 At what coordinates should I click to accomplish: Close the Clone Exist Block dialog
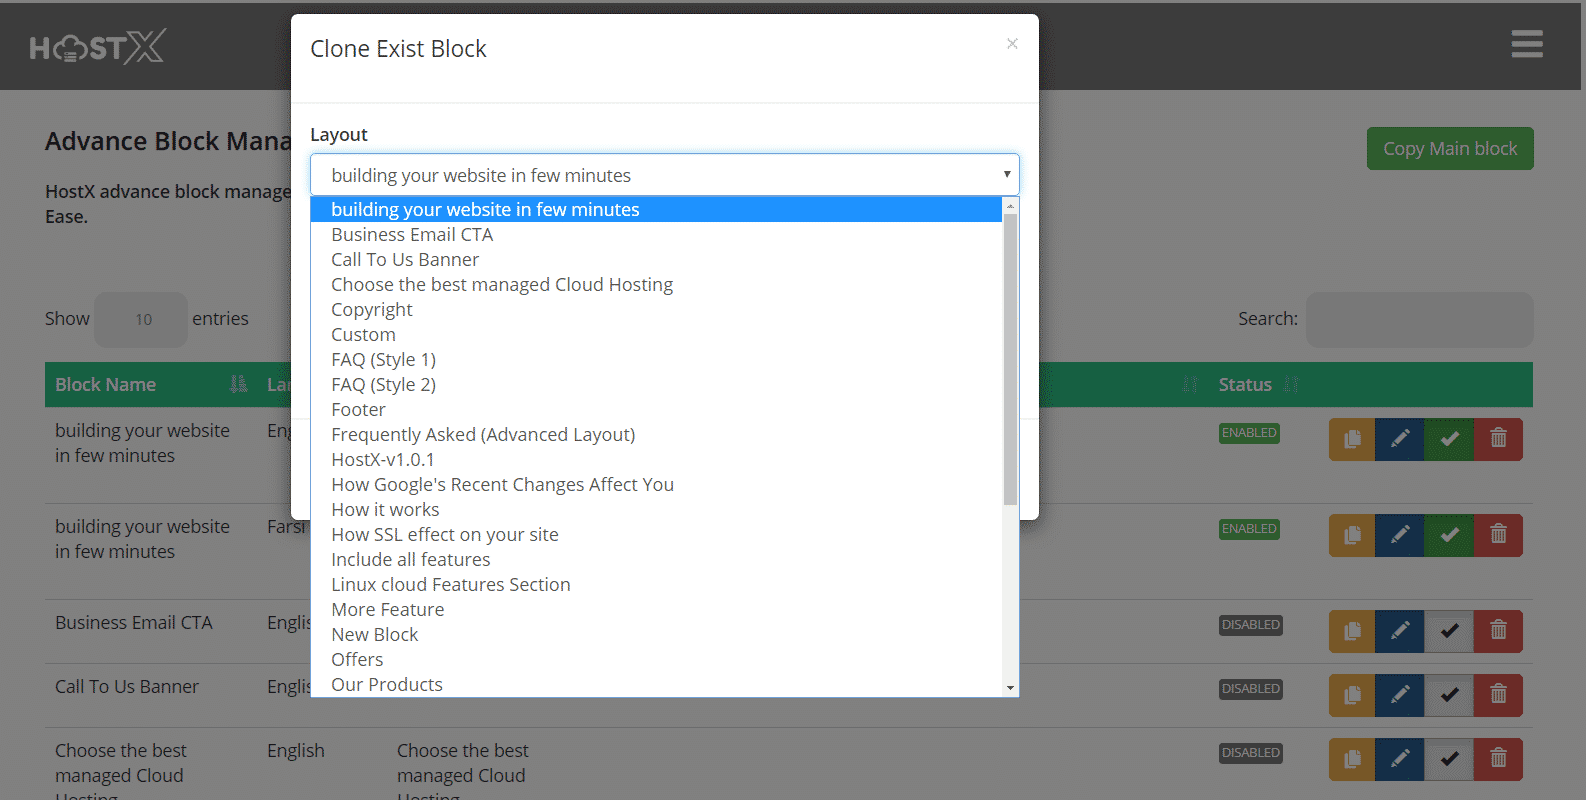pyautogui.click(x=1012, y=44)
